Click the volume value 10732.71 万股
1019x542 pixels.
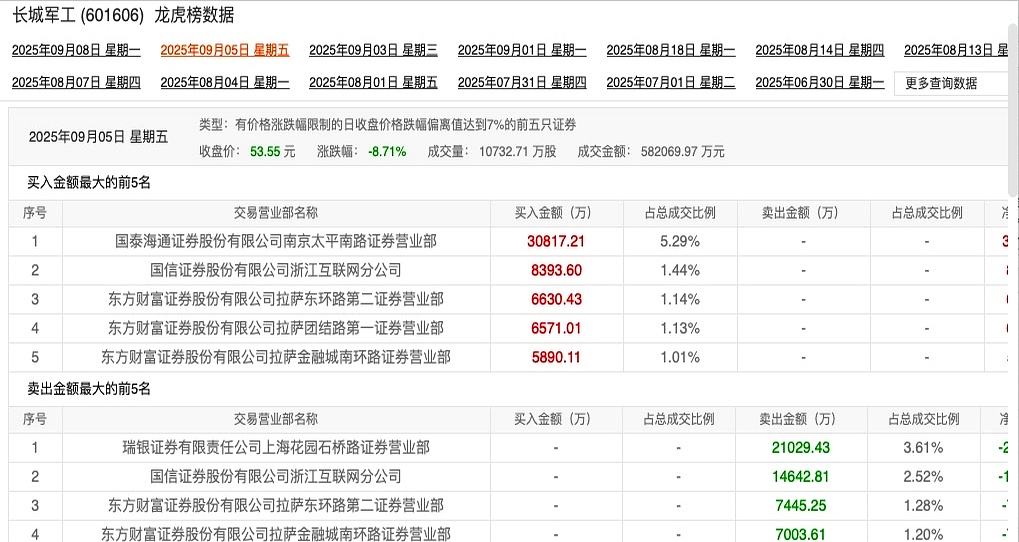(x=517, y=152)
